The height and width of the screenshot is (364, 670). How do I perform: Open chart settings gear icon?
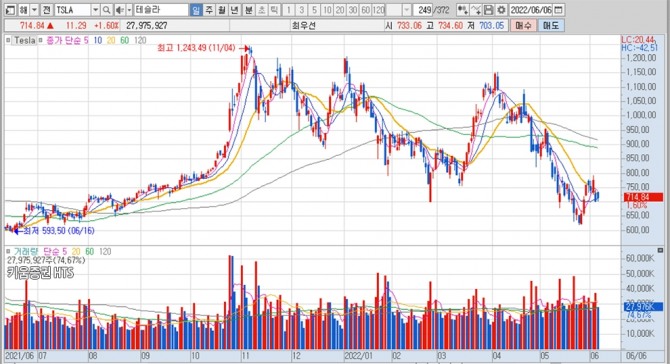tap(502, 10)
